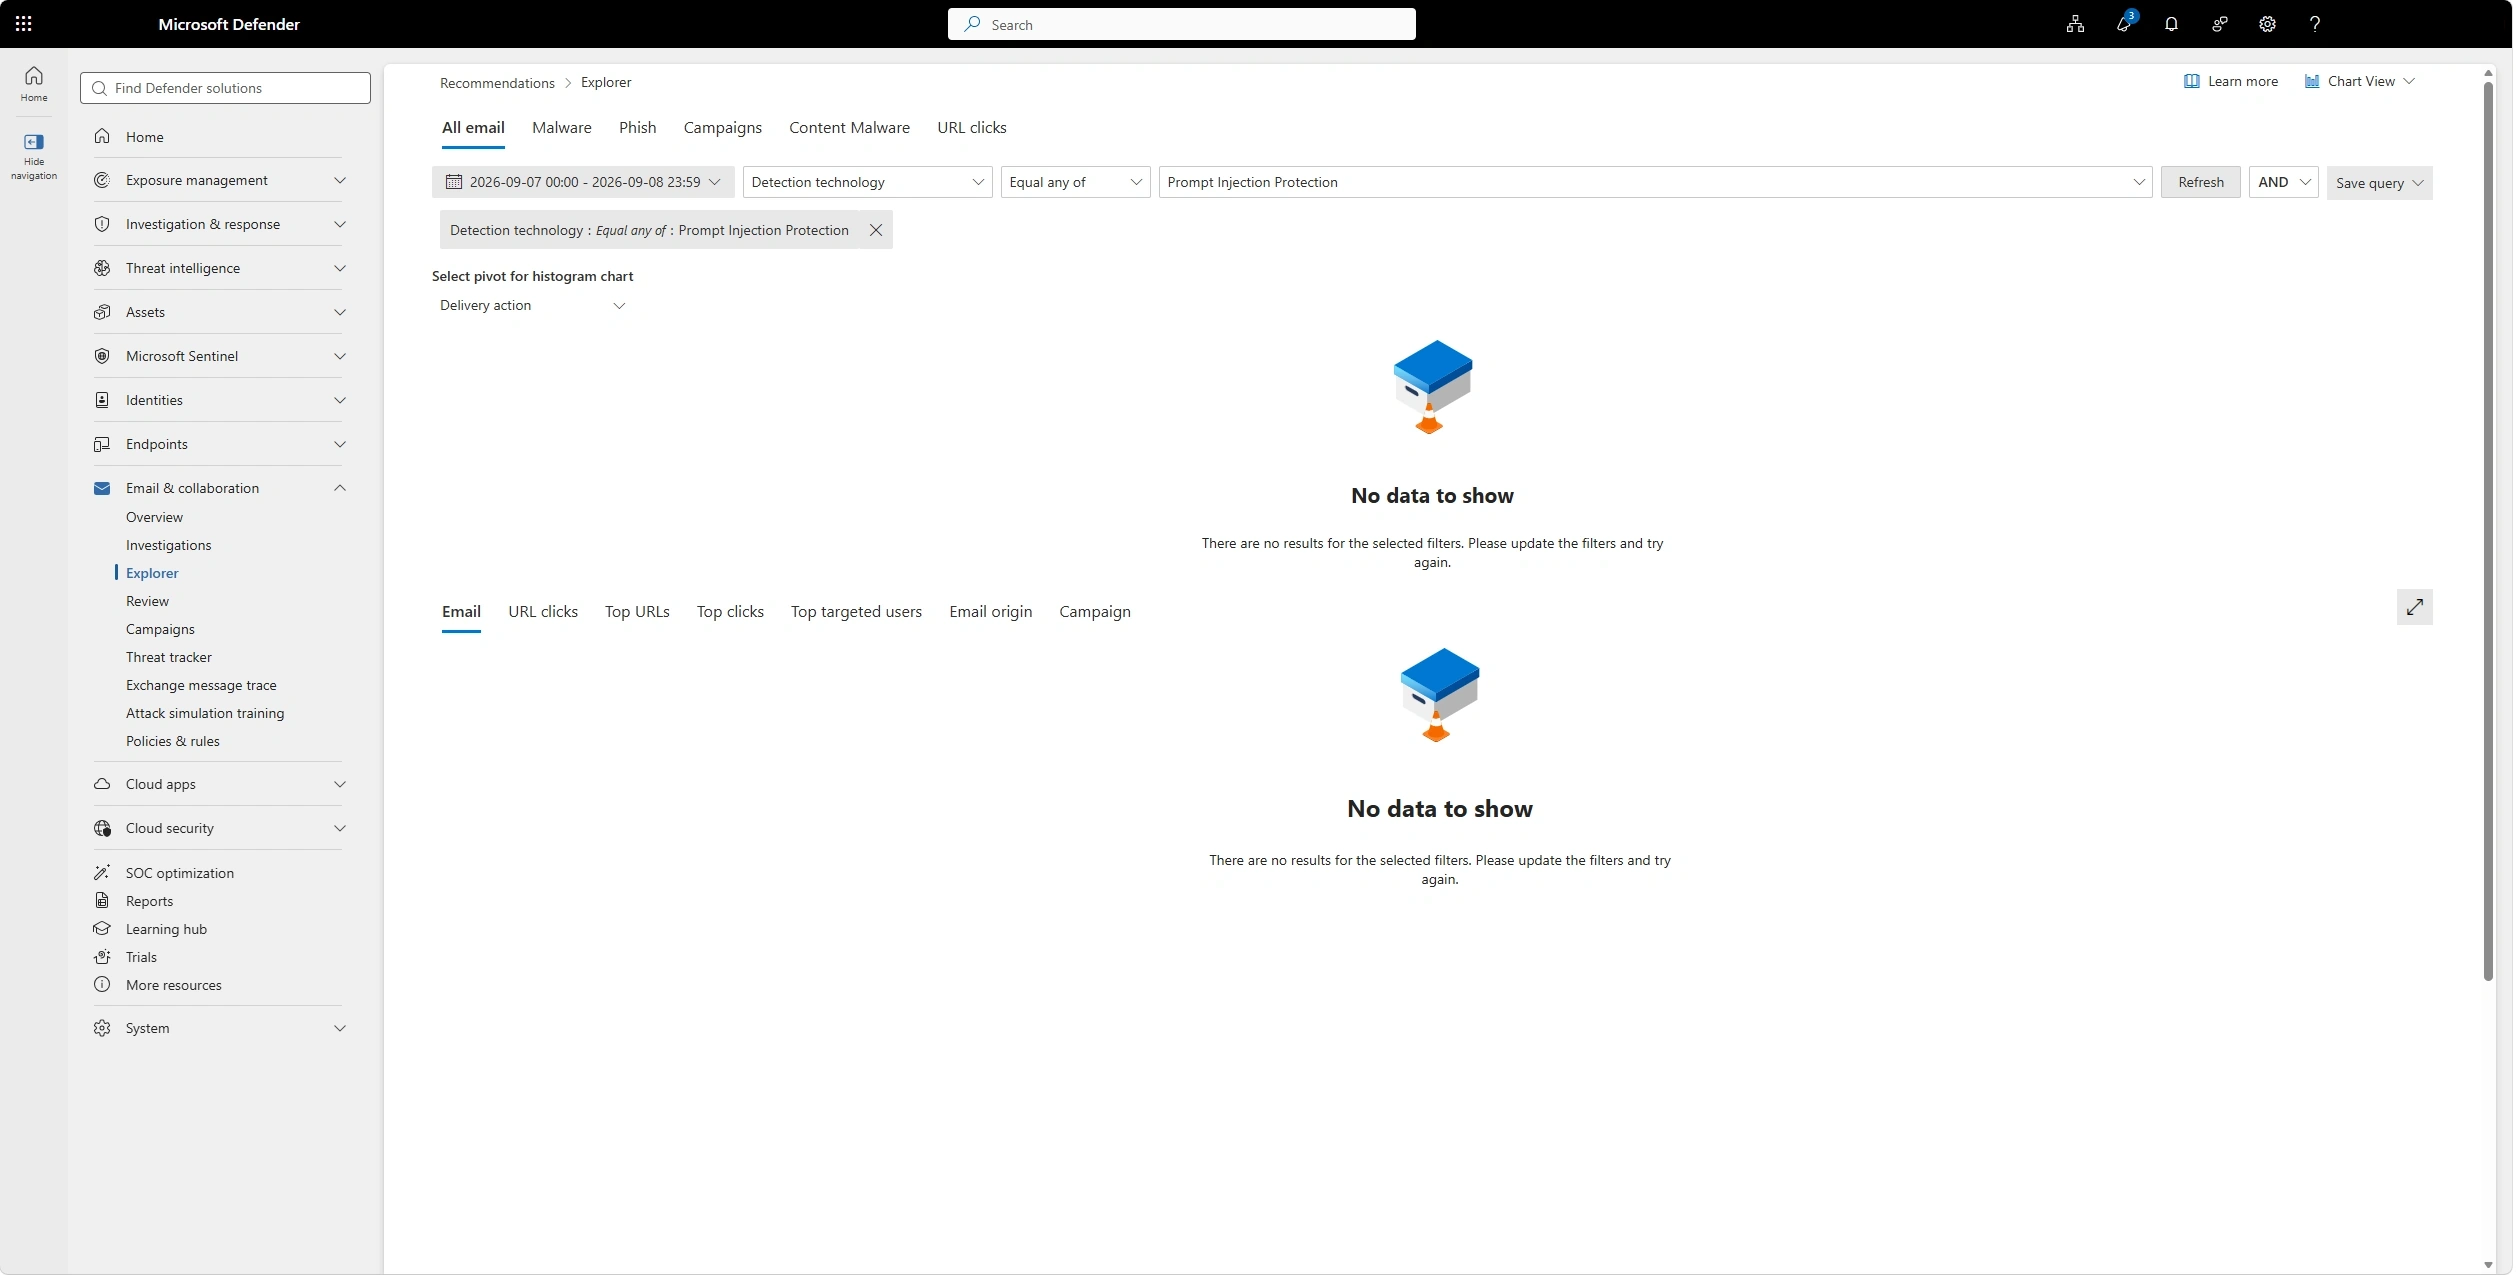The image size is (2516, 1275).
Task: Click the System gear icon in sidebar
Action: [x=102, y=1028]
